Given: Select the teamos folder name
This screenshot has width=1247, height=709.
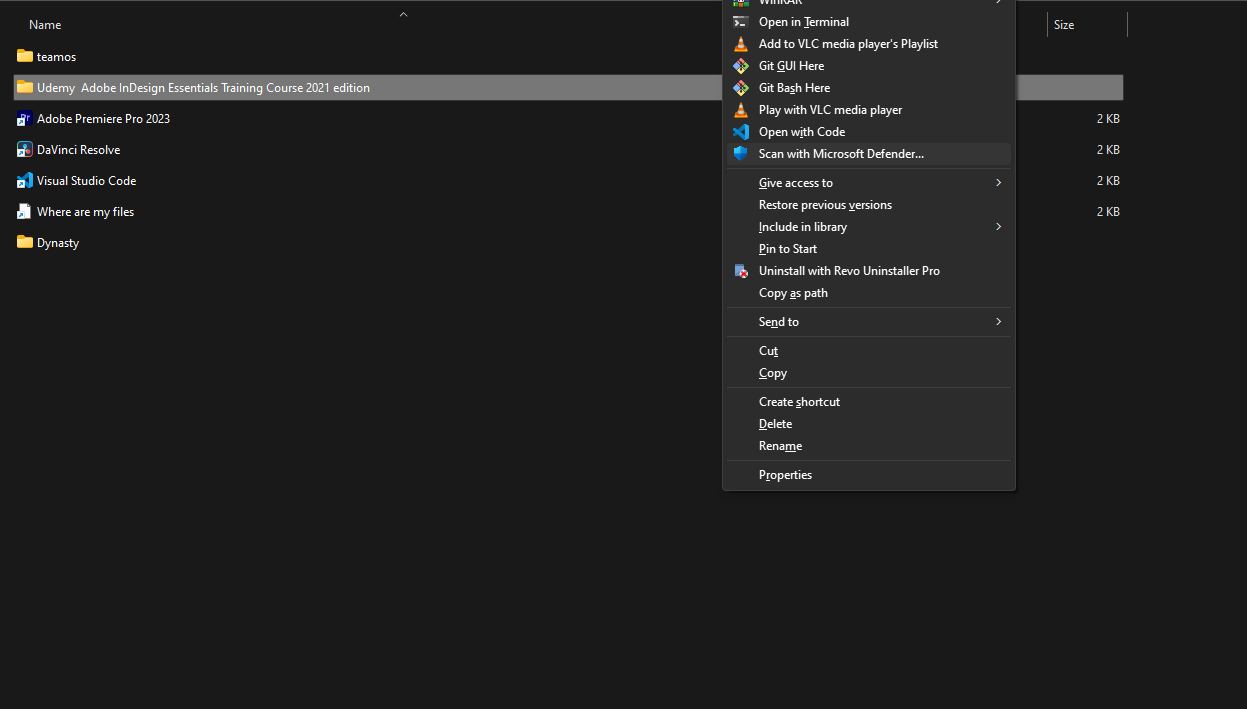Looking at the screenshot, I should 56,57.
